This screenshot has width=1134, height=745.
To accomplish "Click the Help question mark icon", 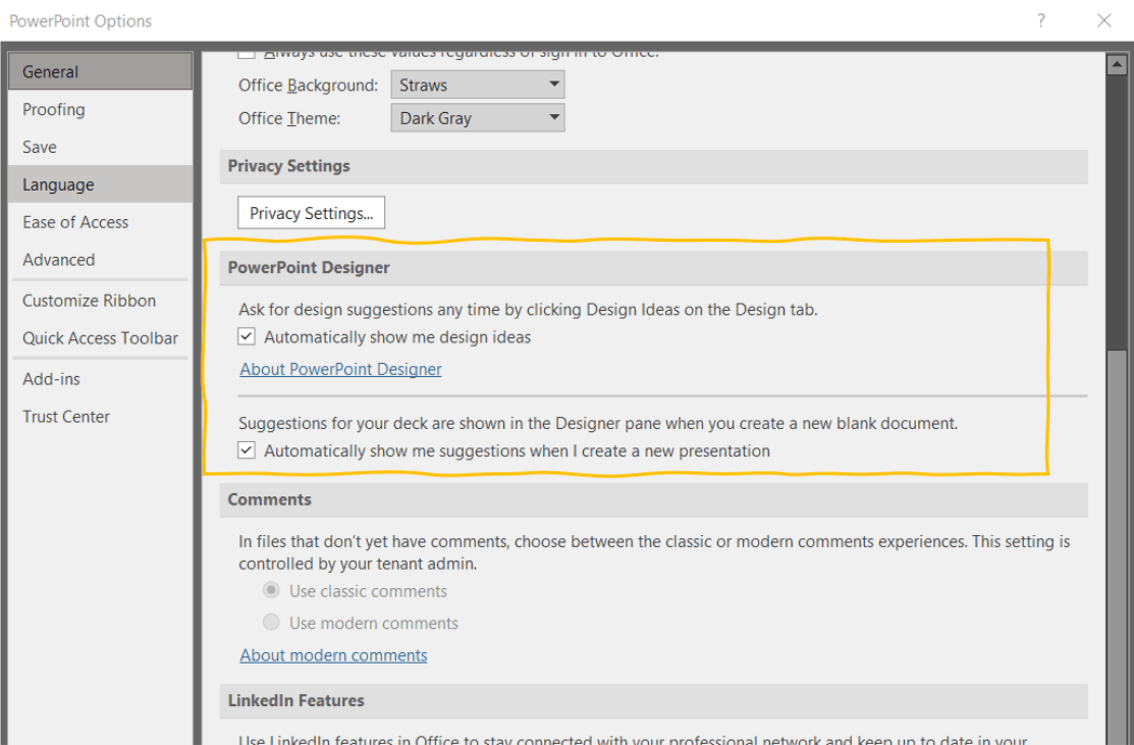I will click(x=1042, y=20).
